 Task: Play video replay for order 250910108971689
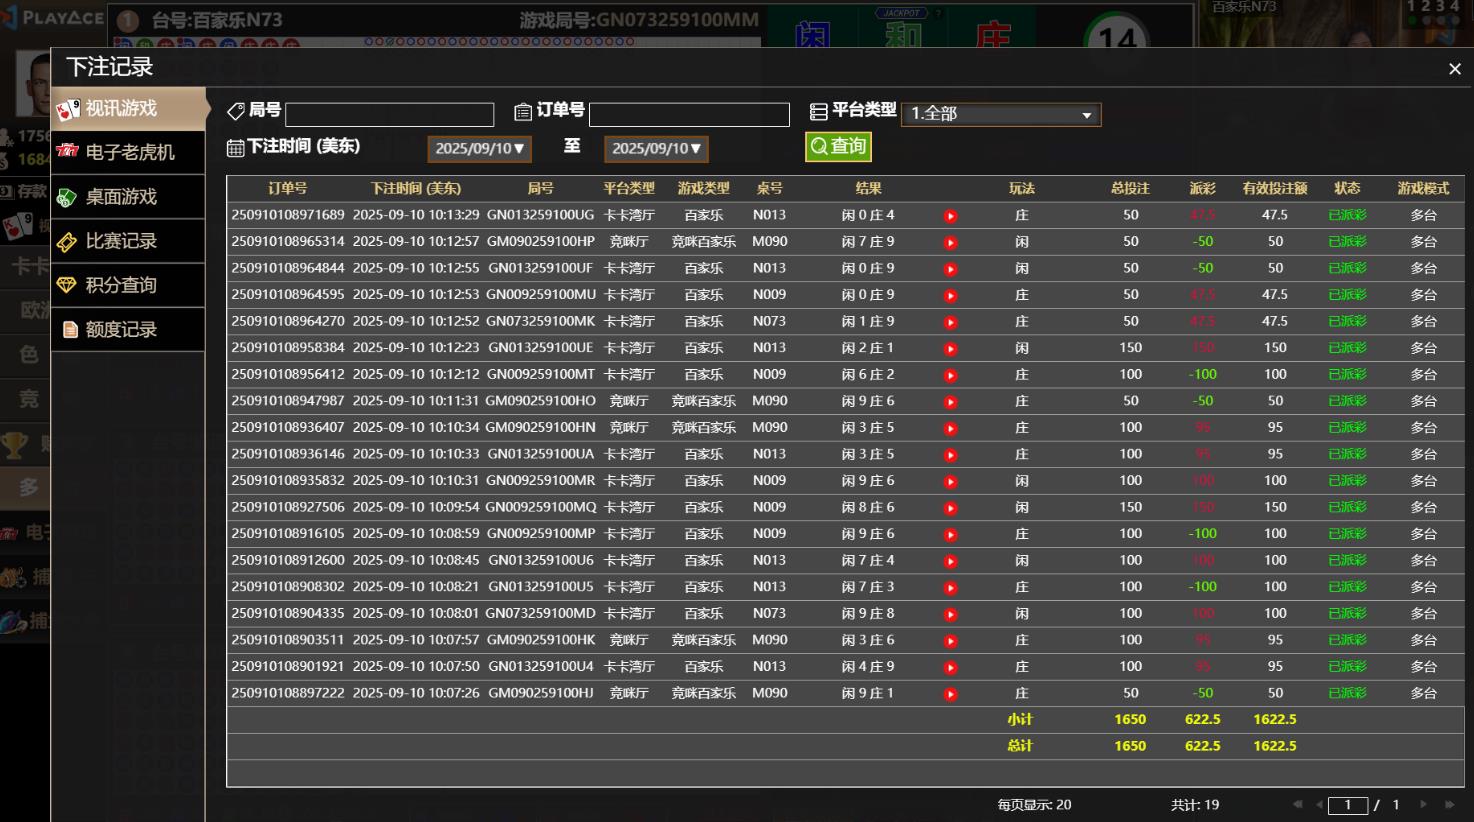click(x=950, y=216)
